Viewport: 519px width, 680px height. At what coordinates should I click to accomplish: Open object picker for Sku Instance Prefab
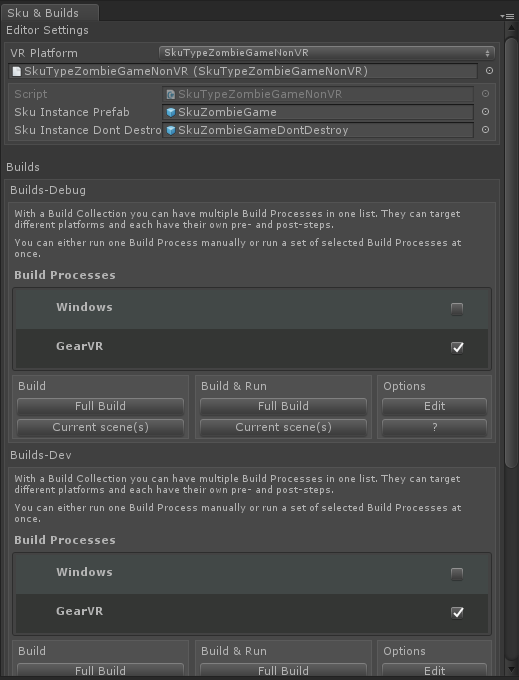[486, 112]
